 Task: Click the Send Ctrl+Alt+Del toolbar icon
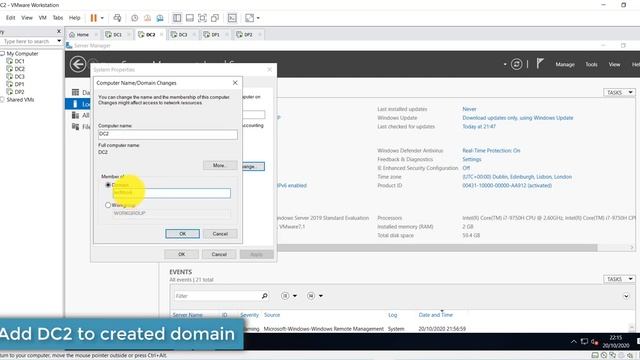[x=117, y=18]
